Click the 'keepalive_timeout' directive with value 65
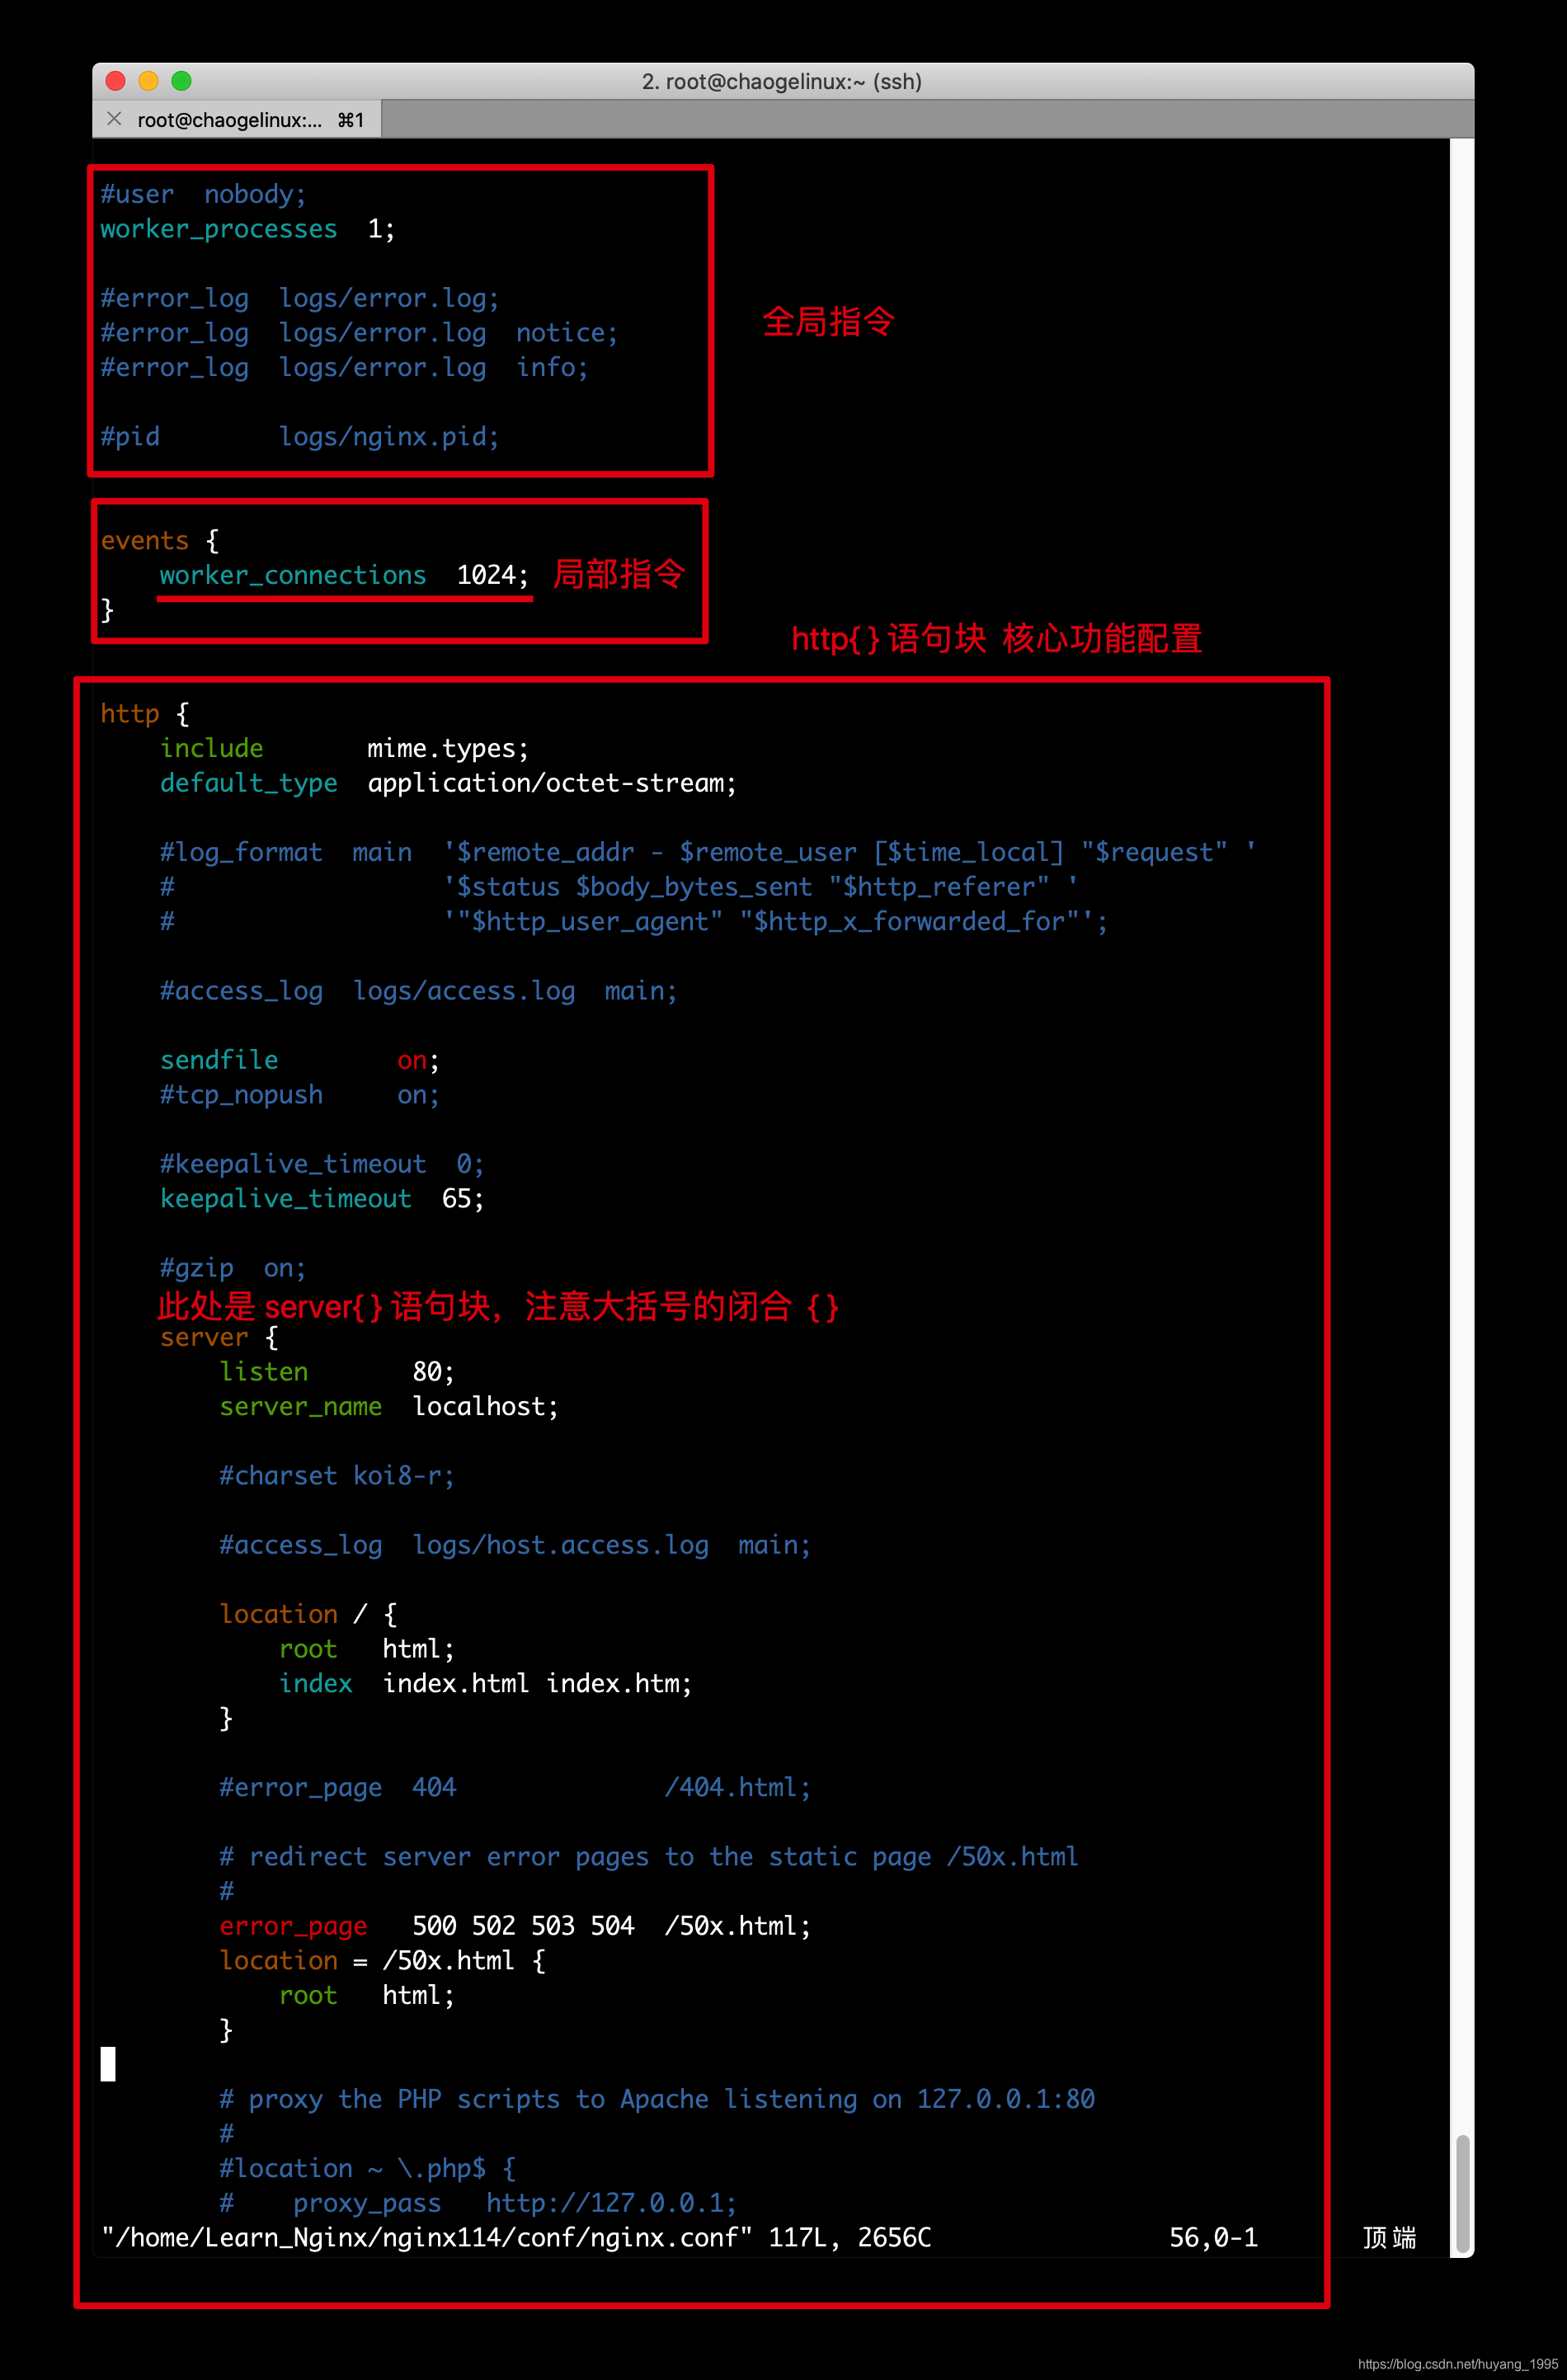The height and width of the screenshot is (2380, 1567). pos(286,1199)
